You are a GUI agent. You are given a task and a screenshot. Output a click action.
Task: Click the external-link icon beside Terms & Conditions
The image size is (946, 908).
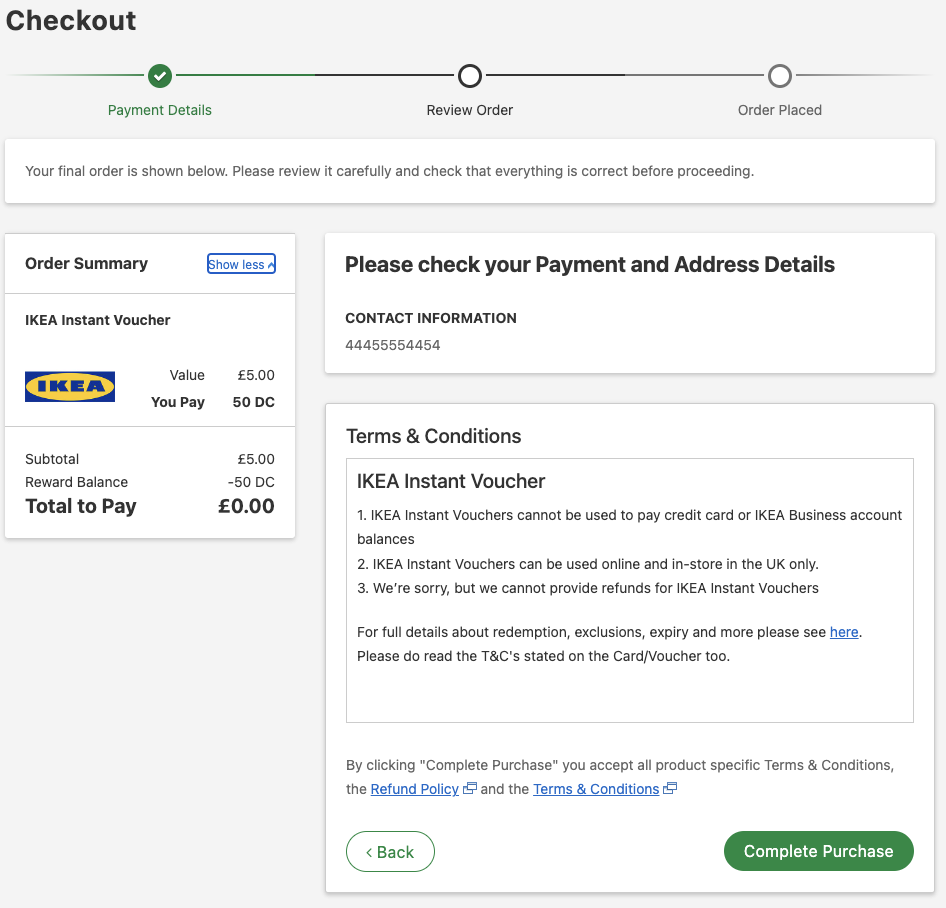(x=670, y=788)
